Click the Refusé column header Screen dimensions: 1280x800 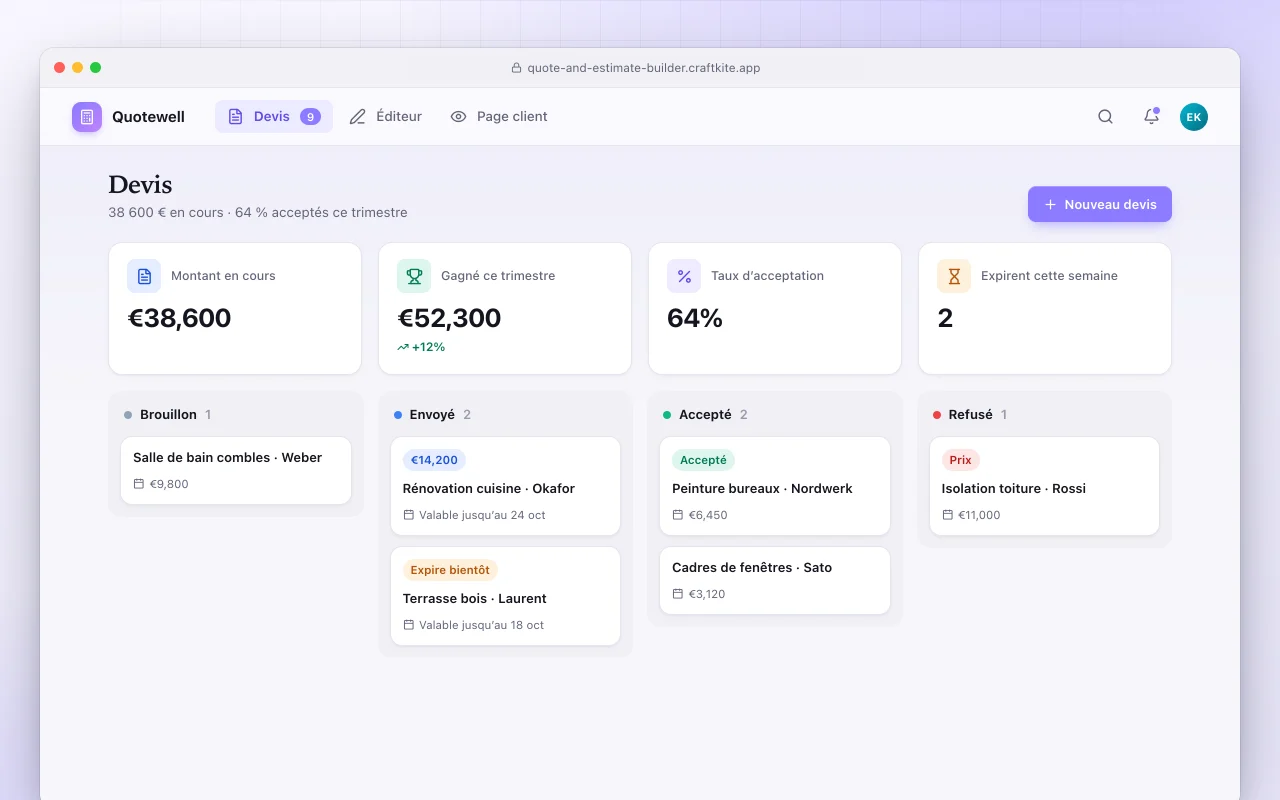pyautogui.click(x=970, y=414)
